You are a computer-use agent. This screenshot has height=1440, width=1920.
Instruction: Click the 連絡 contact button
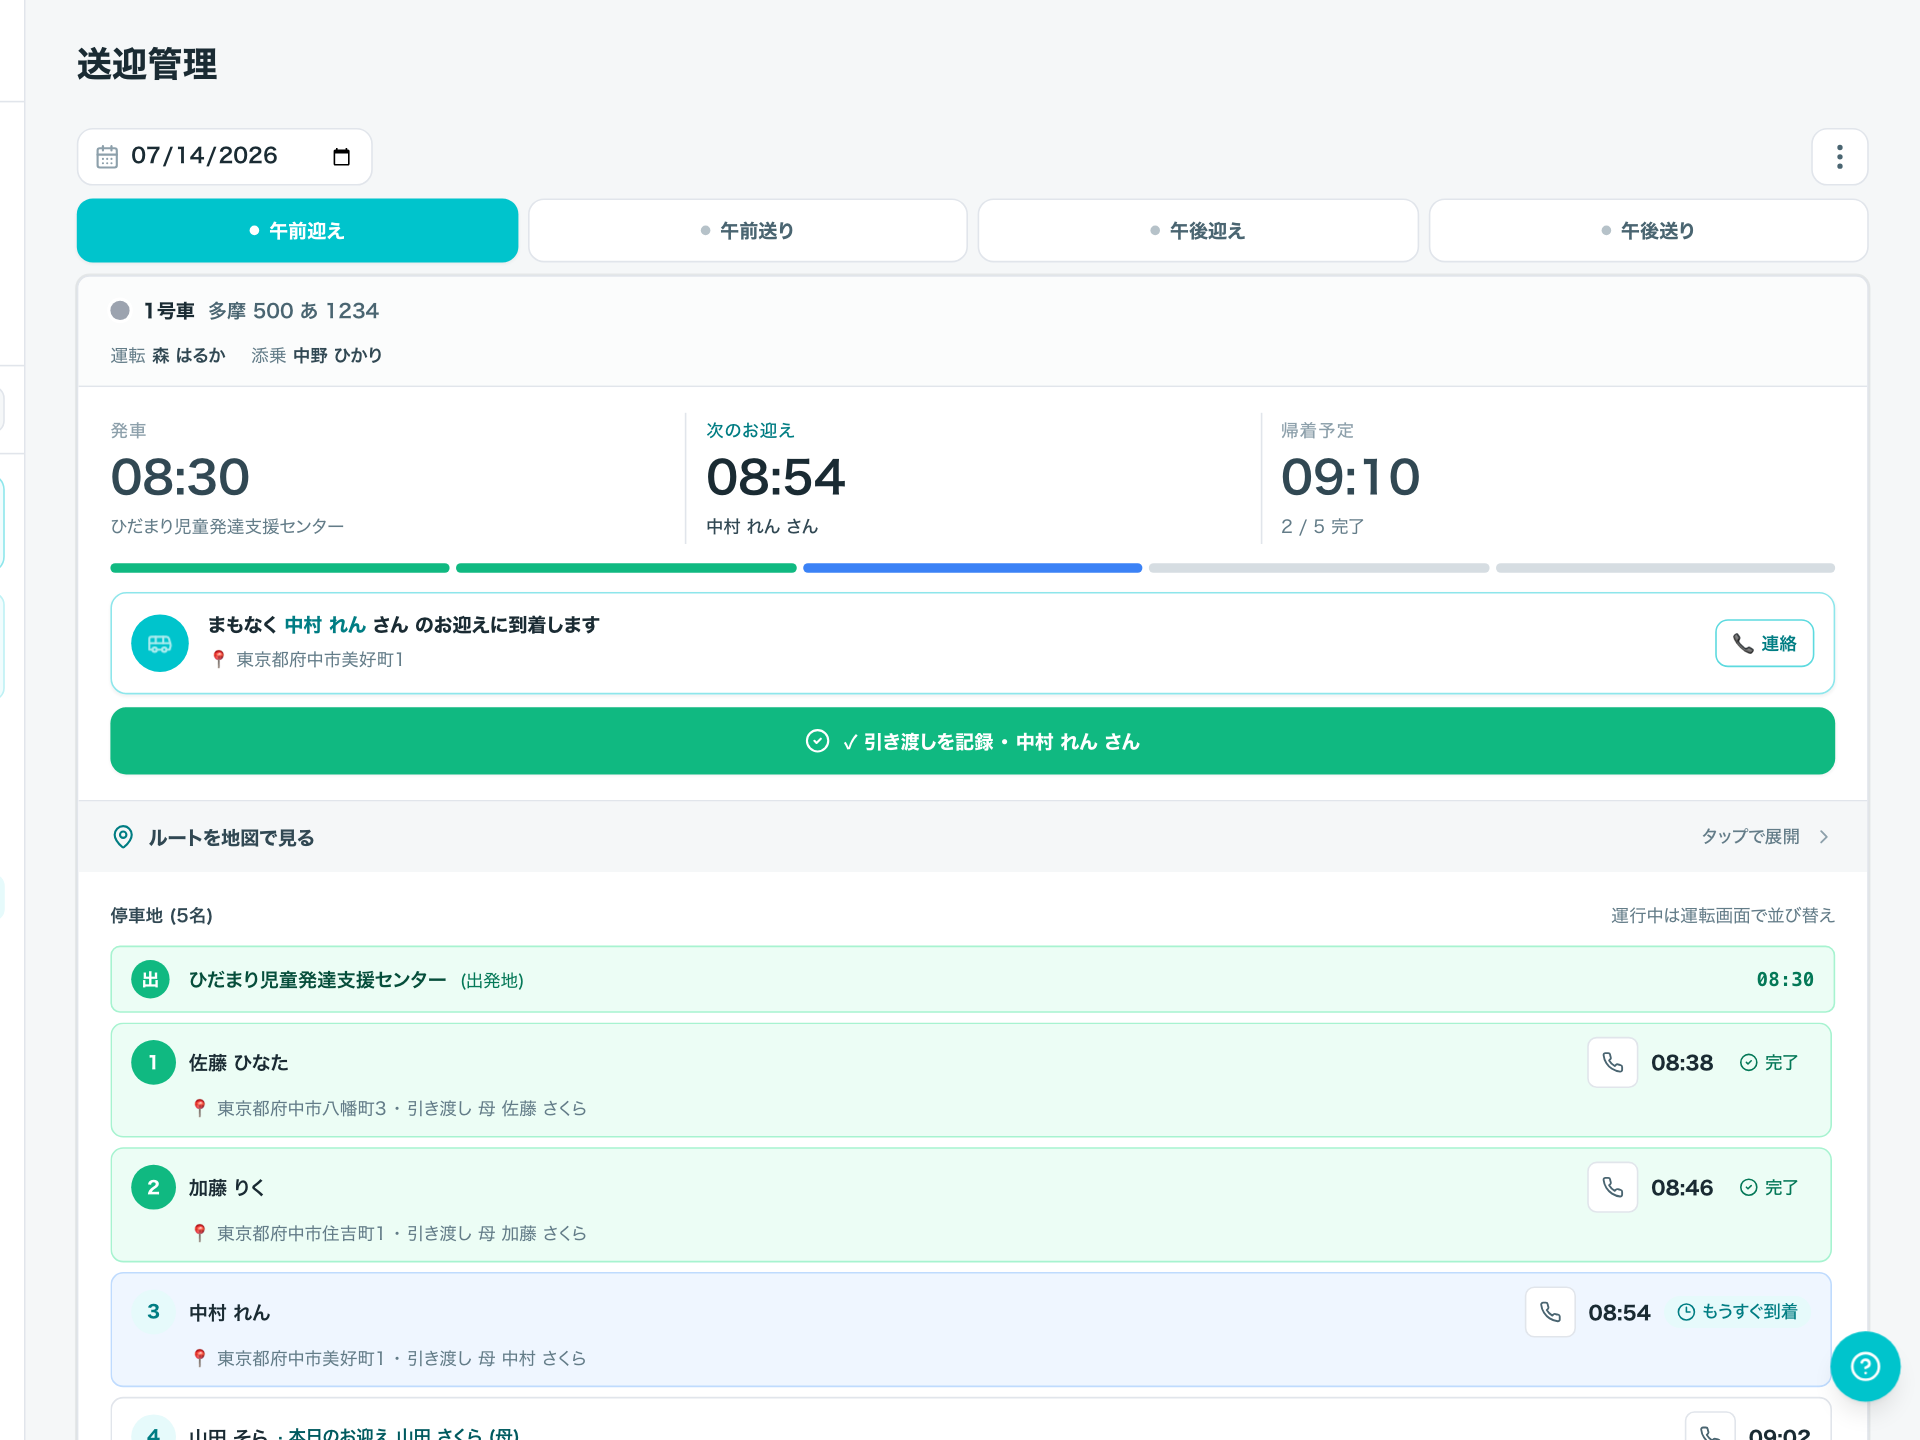[x=1764, y=643]
